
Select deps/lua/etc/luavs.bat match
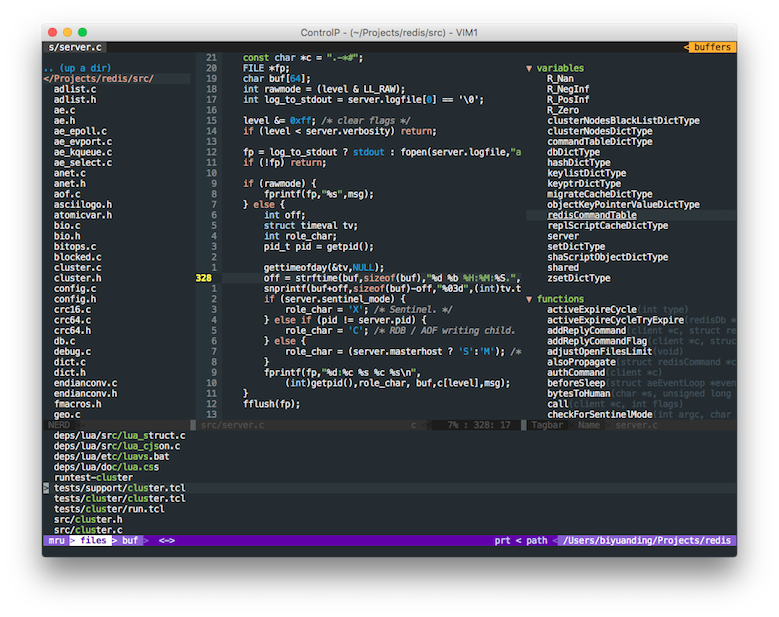coord(111,457)
